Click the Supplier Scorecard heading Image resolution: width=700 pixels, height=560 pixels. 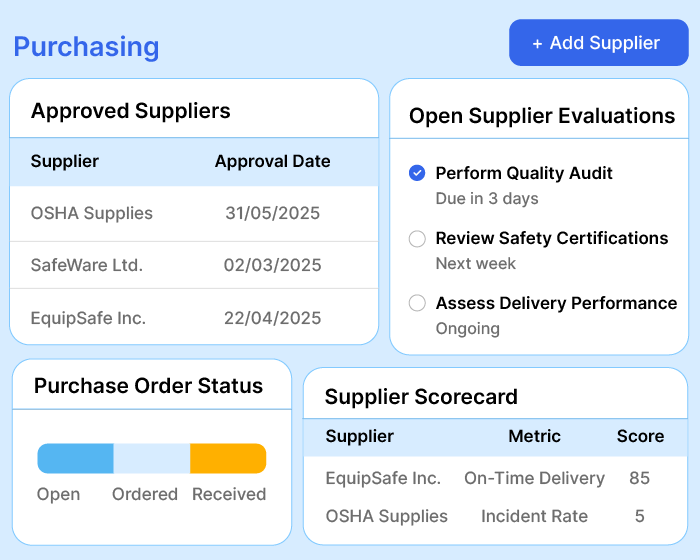[421, 397]
